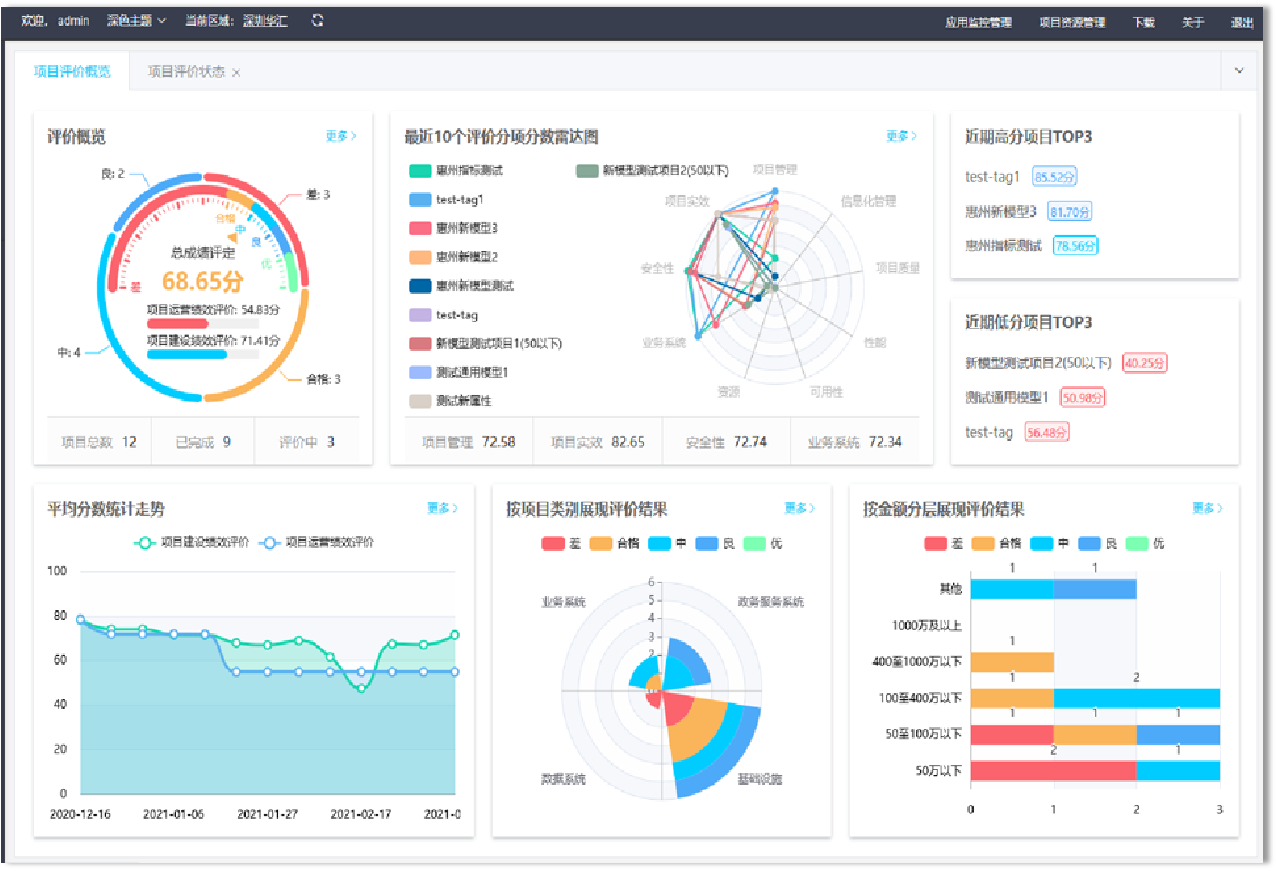1276x871 pixels.
Task: Click 更多 in the 评价概览 card
Action: tap(341, 136)
